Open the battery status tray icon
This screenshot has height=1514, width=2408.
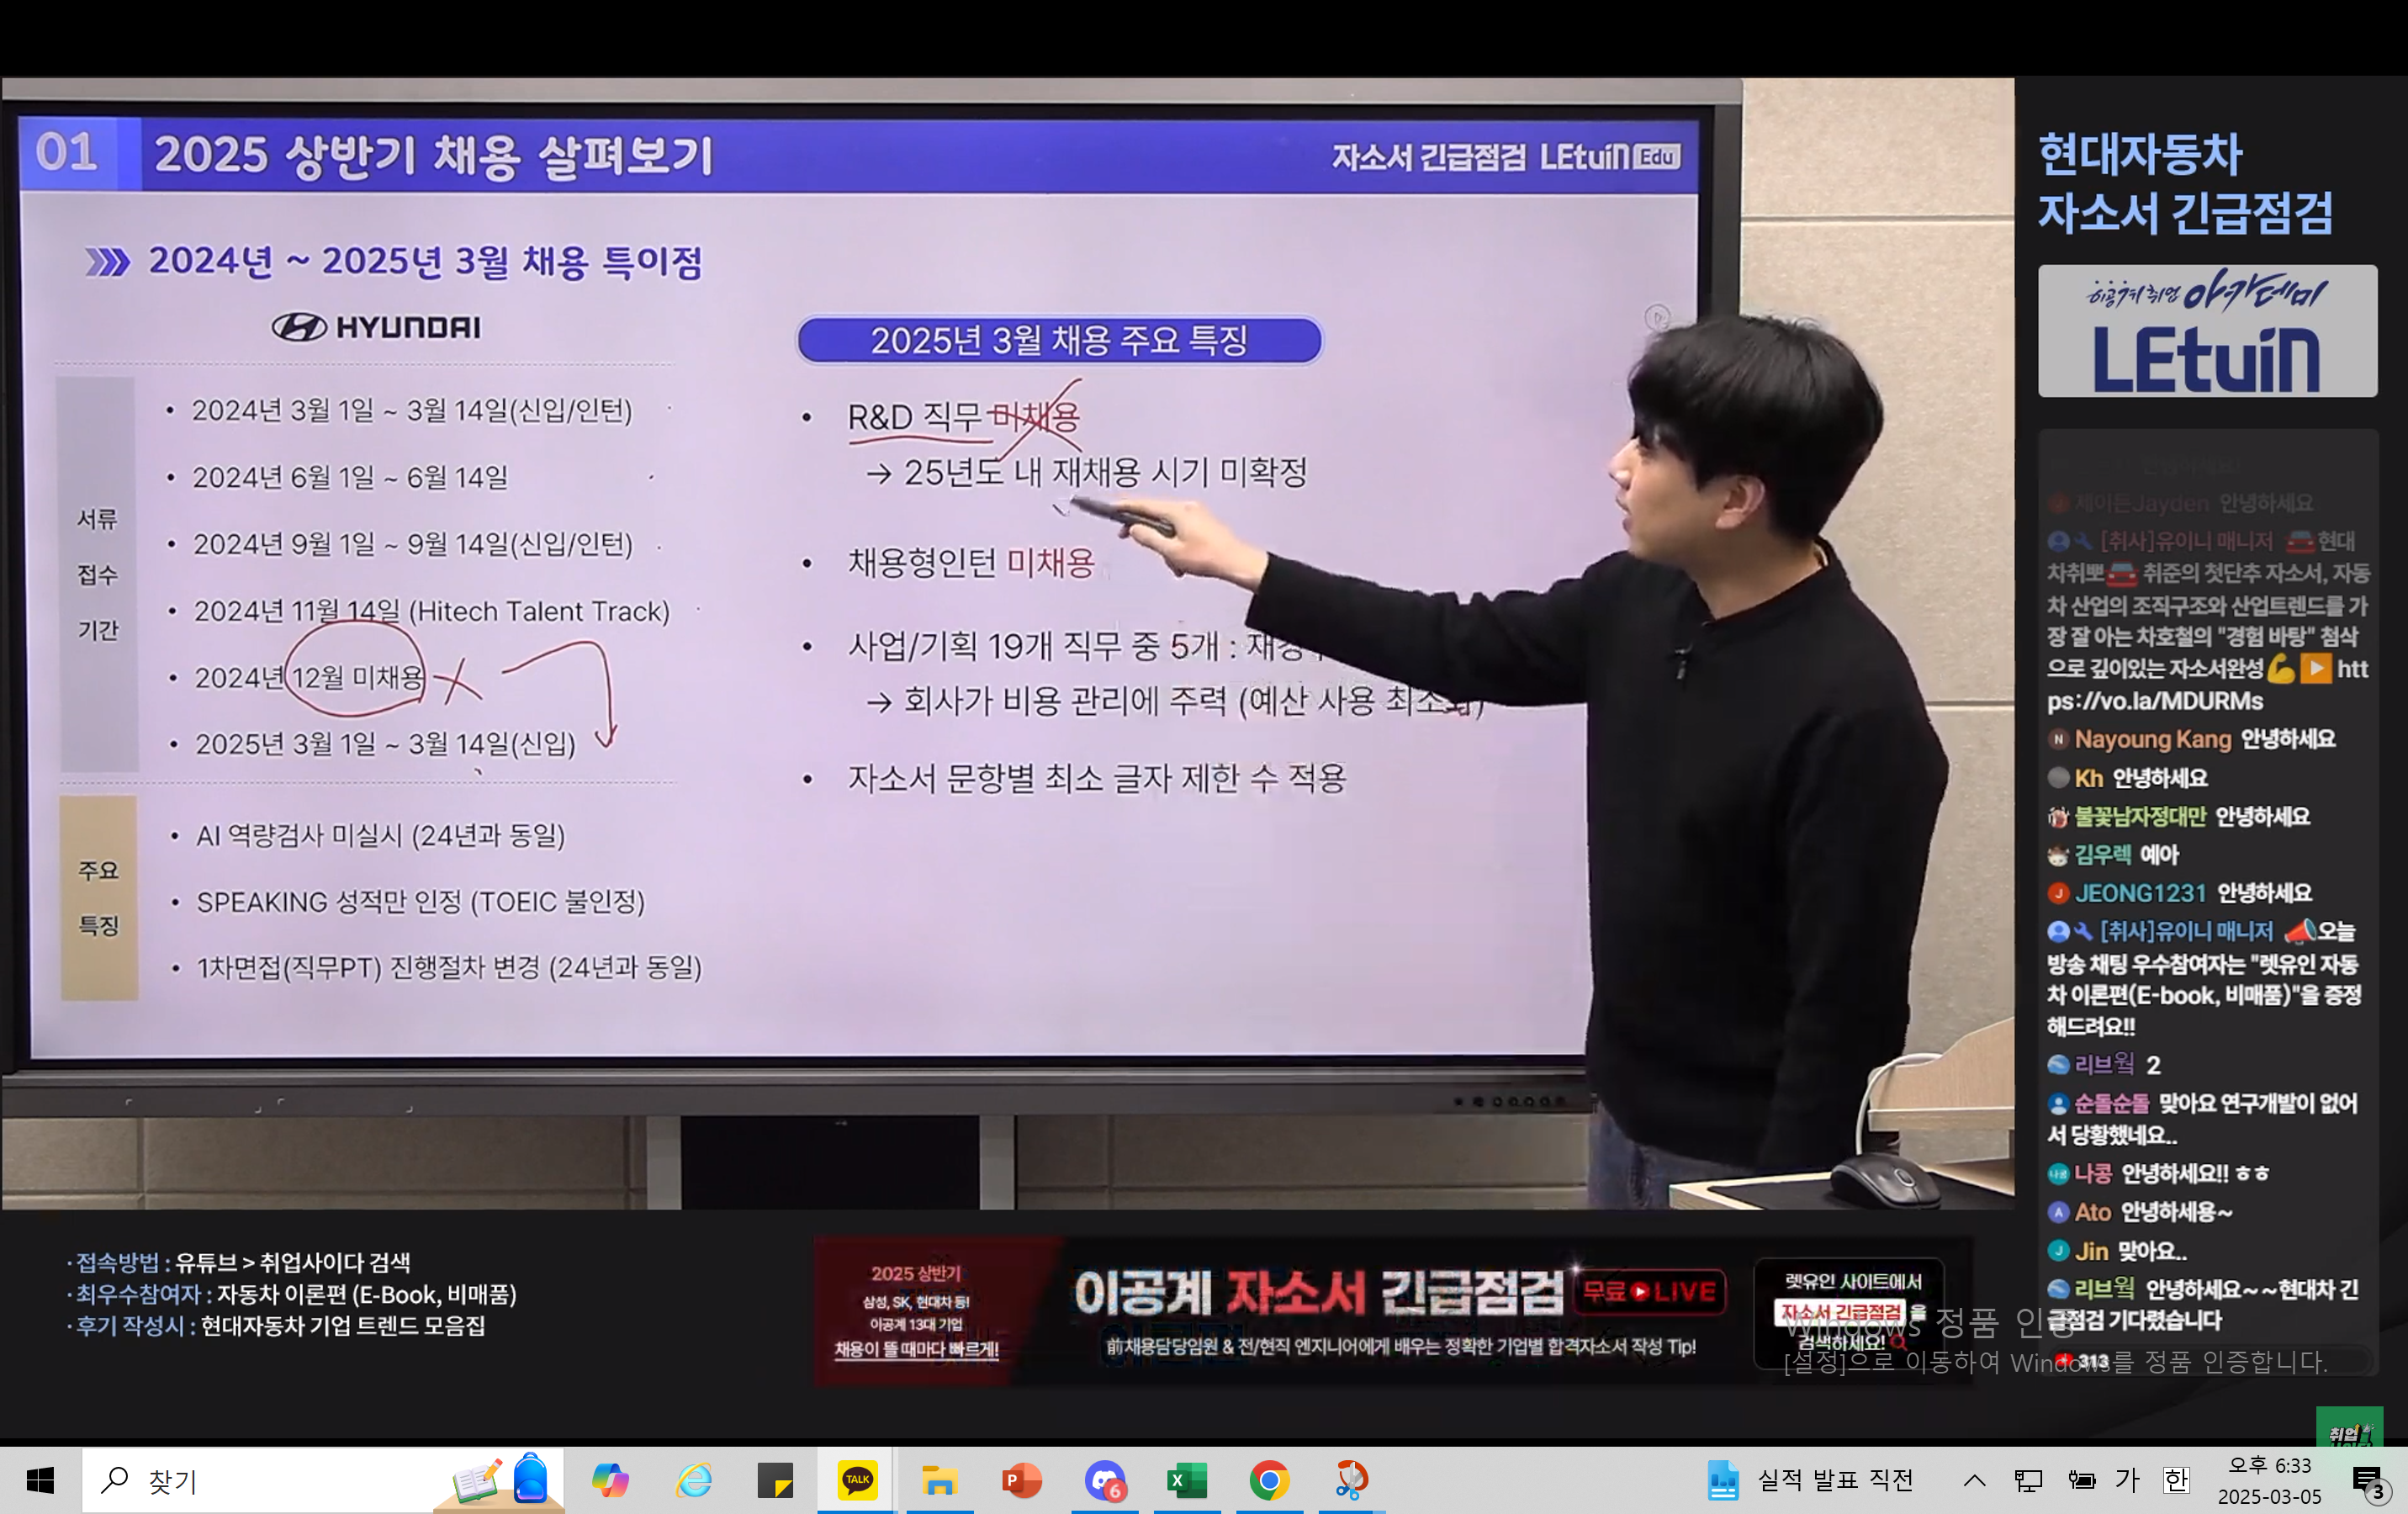tap(2082, 1480)
